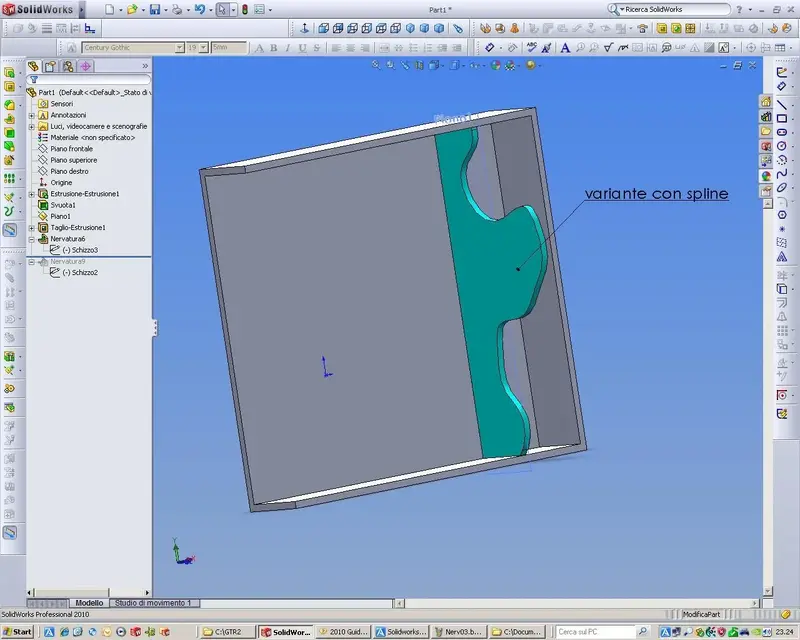Screen dimensions: 800x640
Task: Open the ConfigurationManager tab
Action: pos(68,66)
